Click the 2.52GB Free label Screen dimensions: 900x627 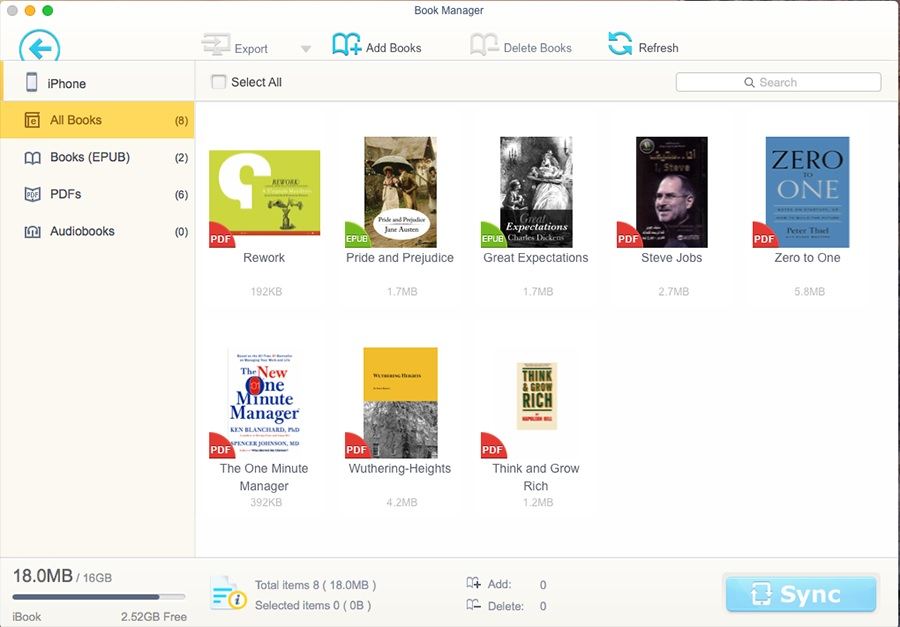point(154,617)
